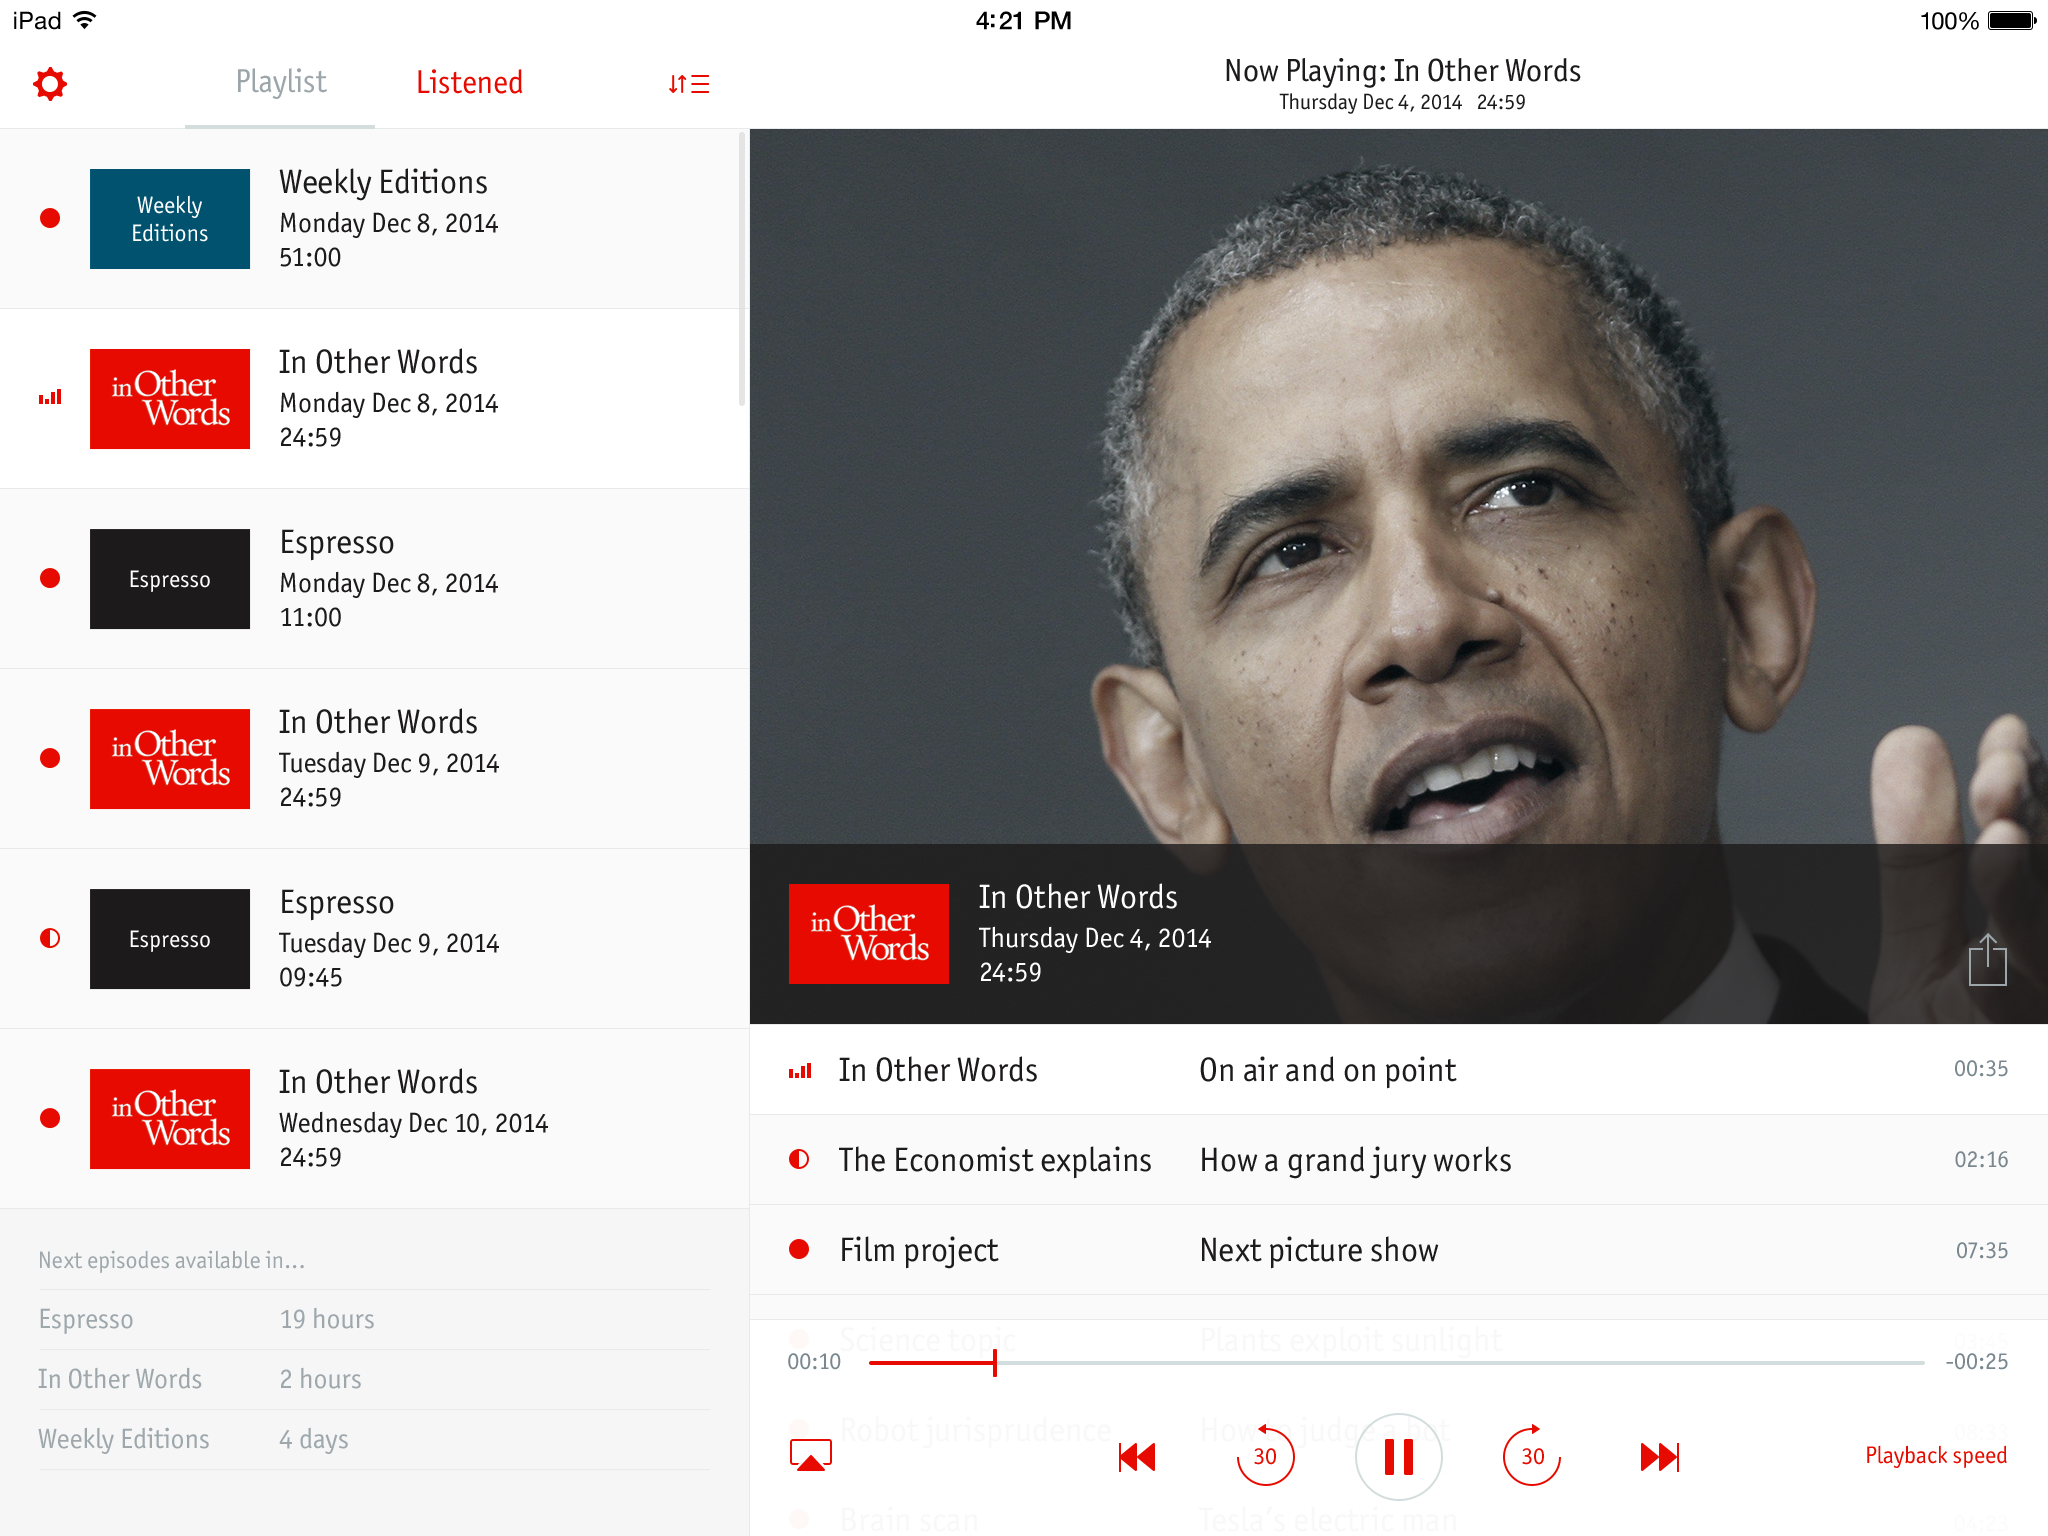Tap the remaining time -00:25 label

1977,1362
